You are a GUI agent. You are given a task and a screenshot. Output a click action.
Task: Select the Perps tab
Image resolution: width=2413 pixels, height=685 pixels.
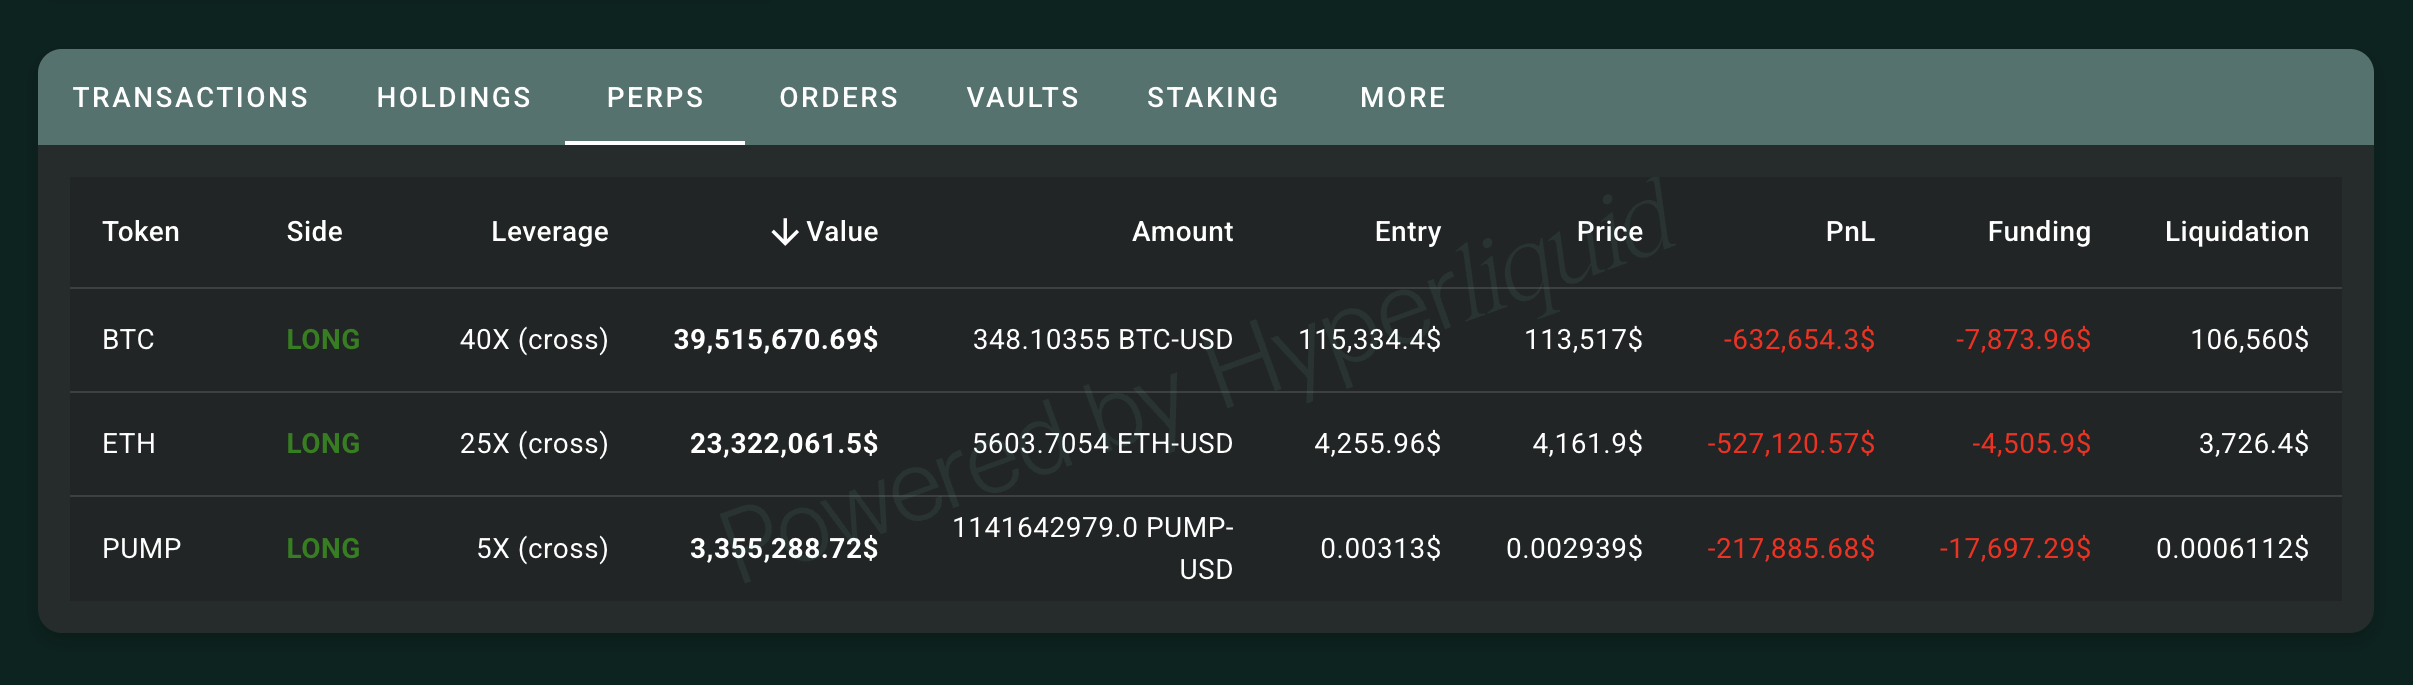coord(655,97)
